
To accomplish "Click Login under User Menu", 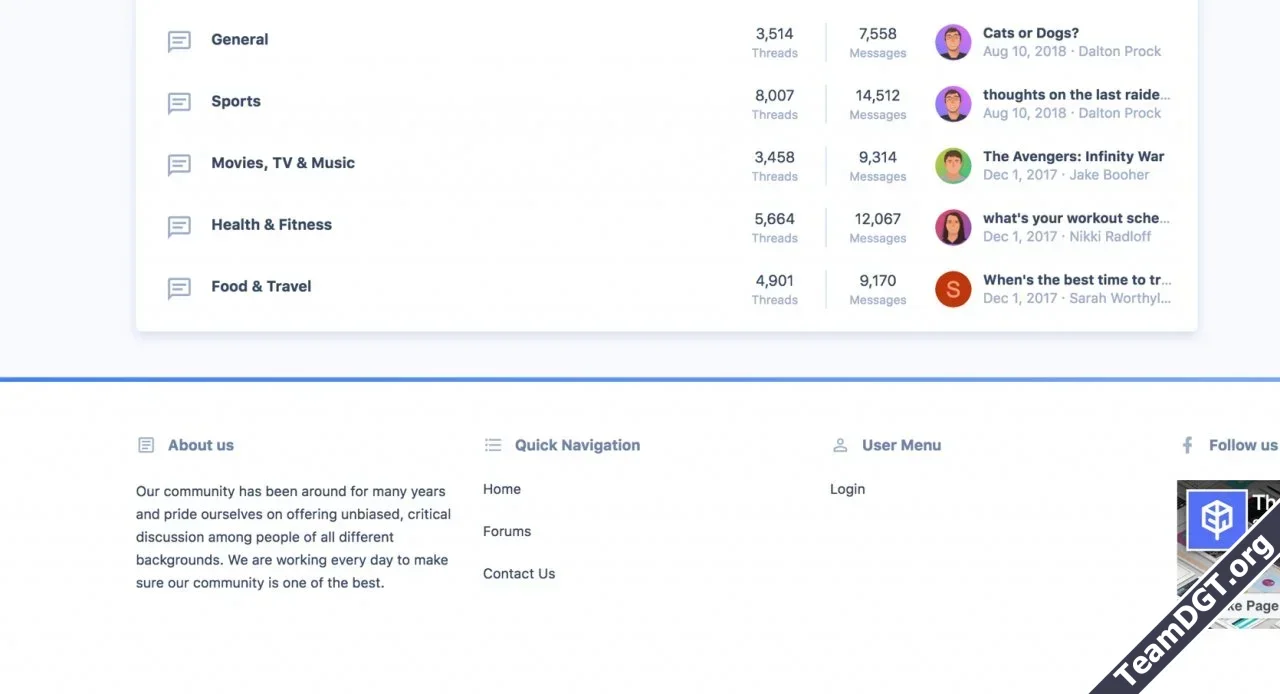I will [847, 490].
